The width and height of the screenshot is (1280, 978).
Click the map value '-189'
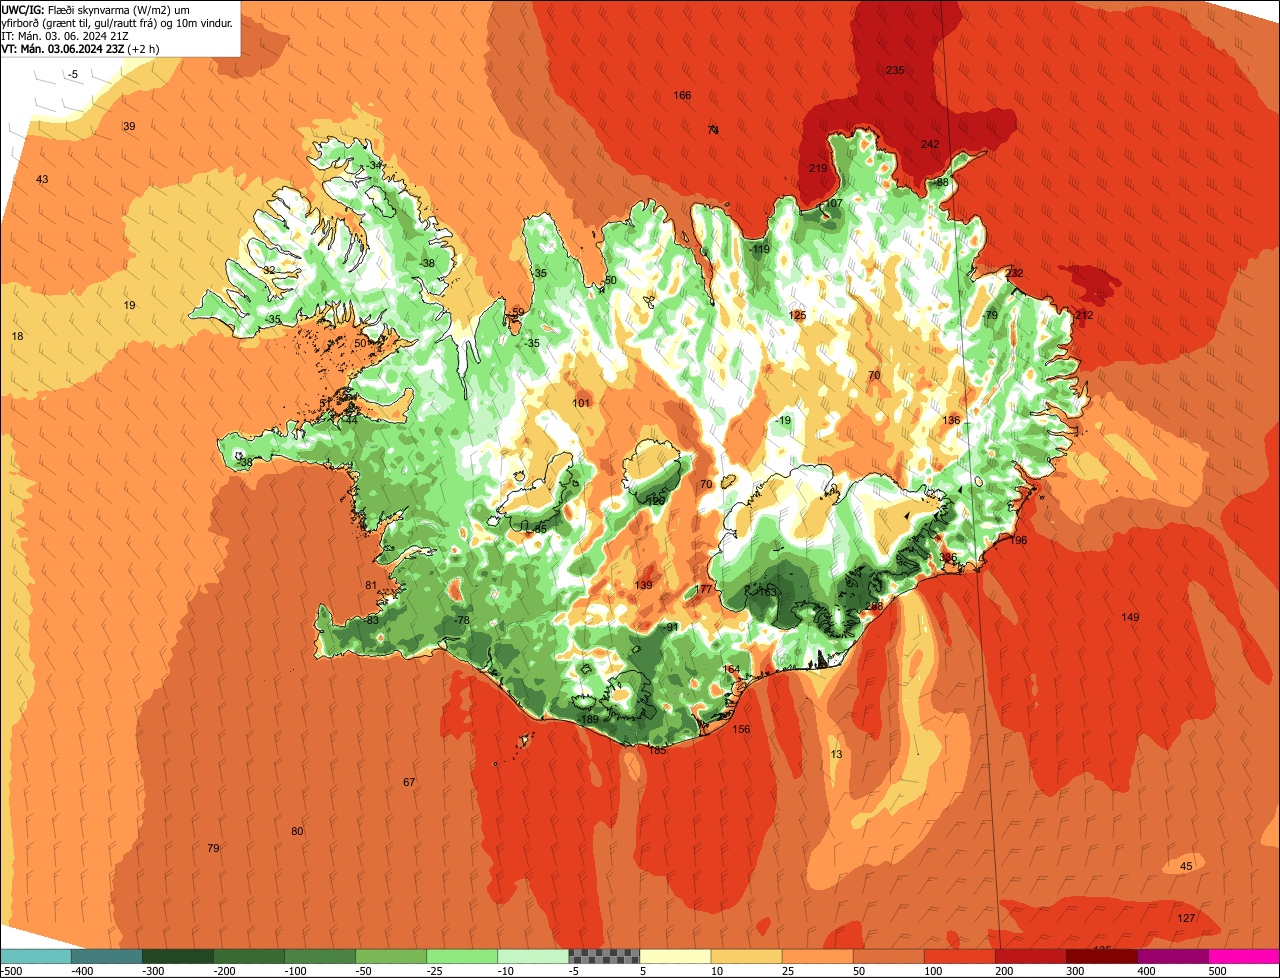pyautogui.click(x=588, y=719)
